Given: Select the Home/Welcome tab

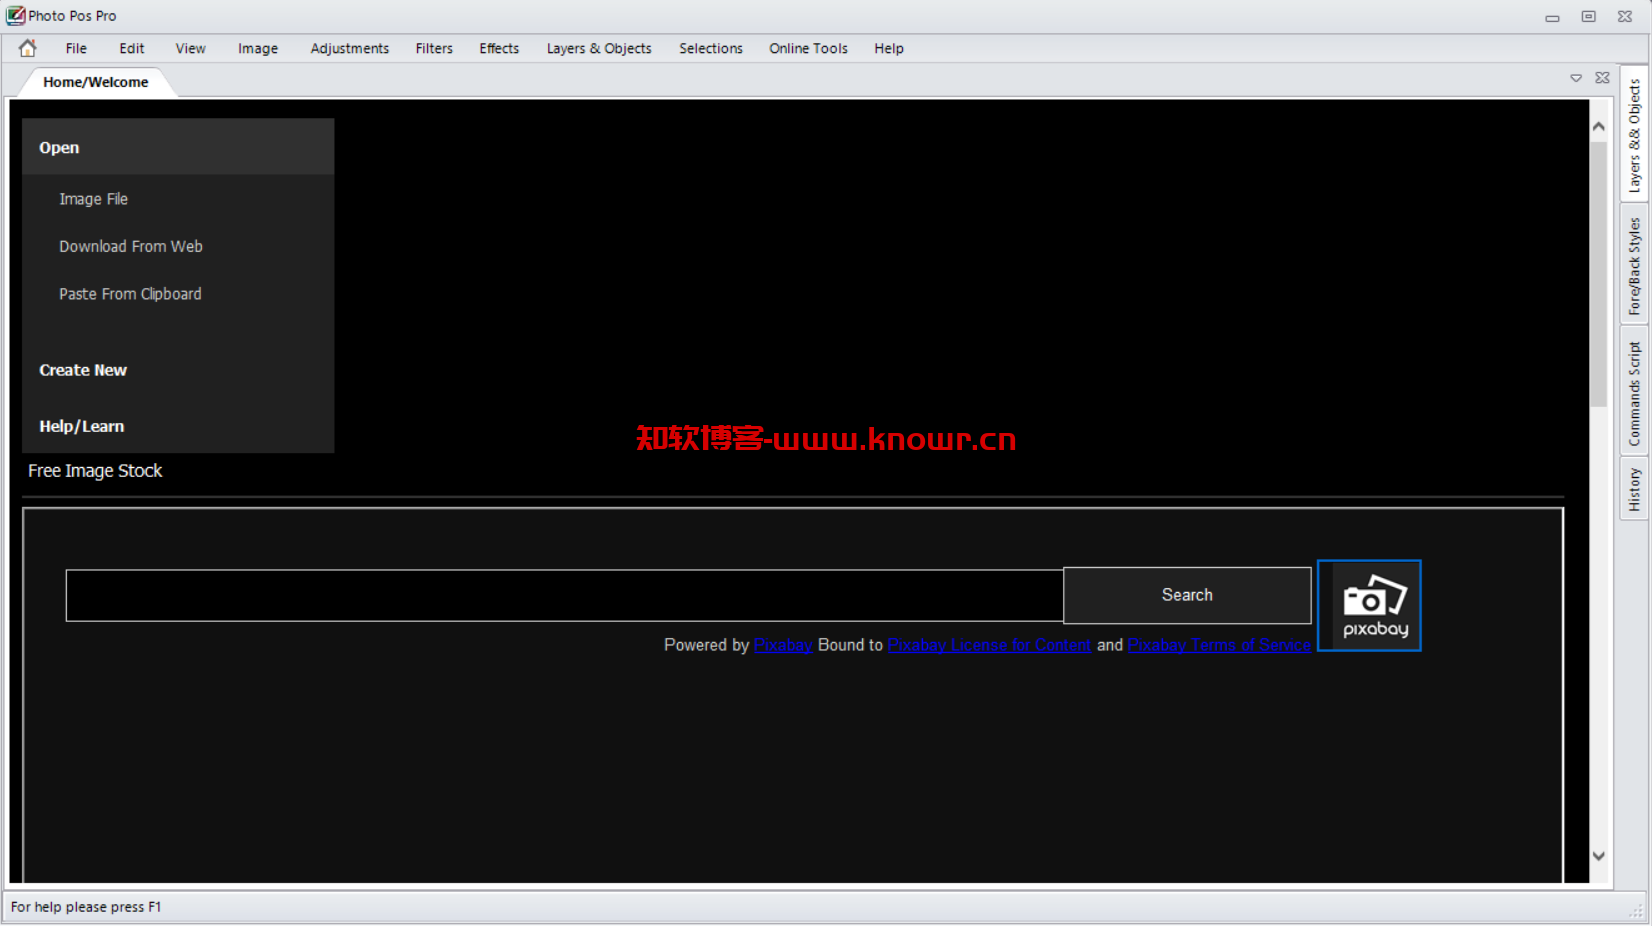Looking at the screenshot, I should click(x=96, y=82).
